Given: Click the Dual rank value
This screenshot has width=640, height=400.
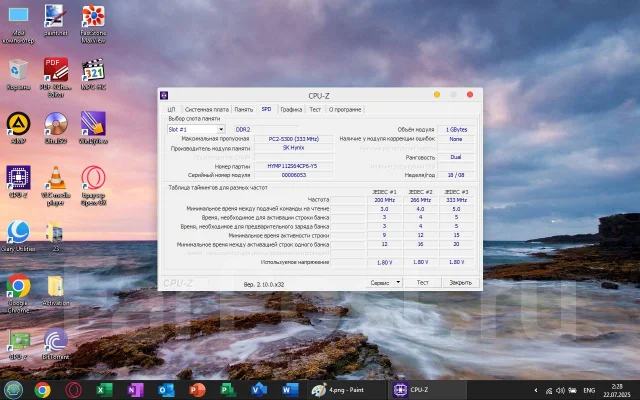Looking at the screenshot, I should click(456, 157).
